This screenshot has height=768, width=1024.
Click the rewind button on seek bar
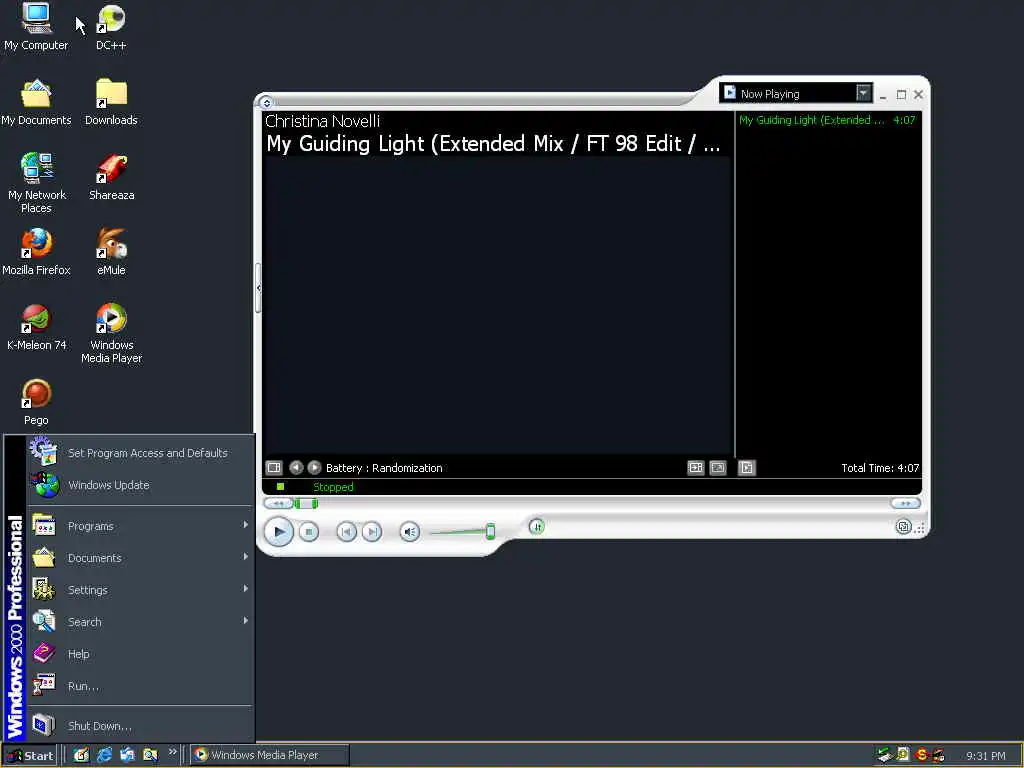[x=278, y=504]
